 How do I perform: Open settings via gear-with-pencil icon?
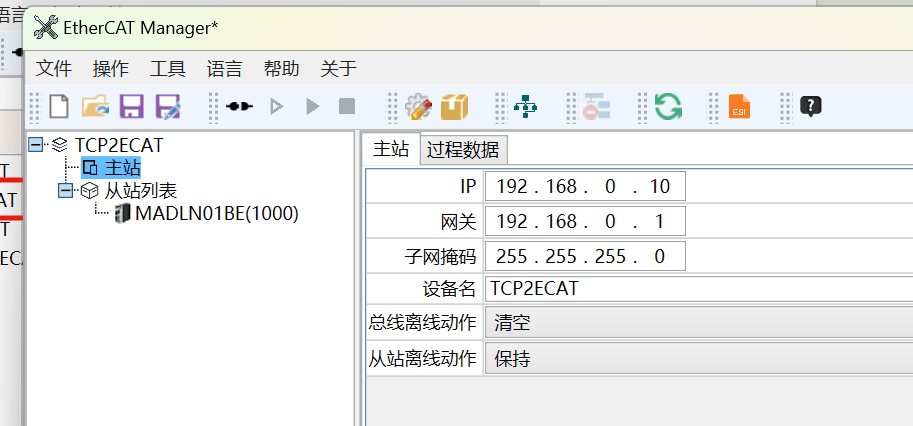[419, 106]
